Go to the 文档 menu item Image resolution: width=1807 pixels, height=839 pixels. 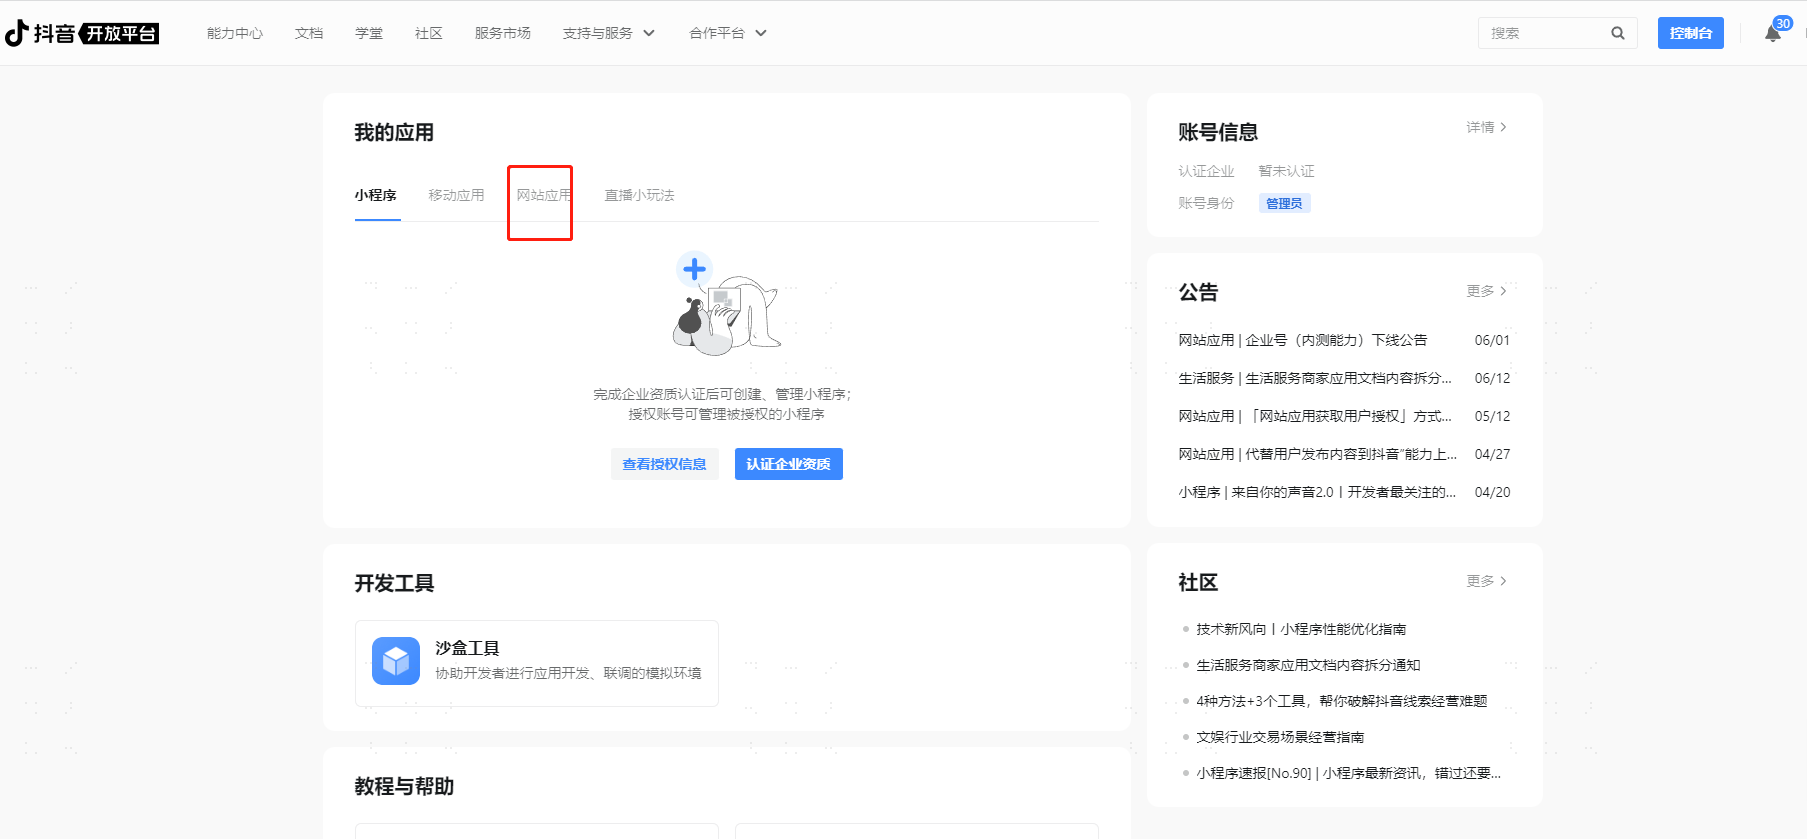coord(309,33)
